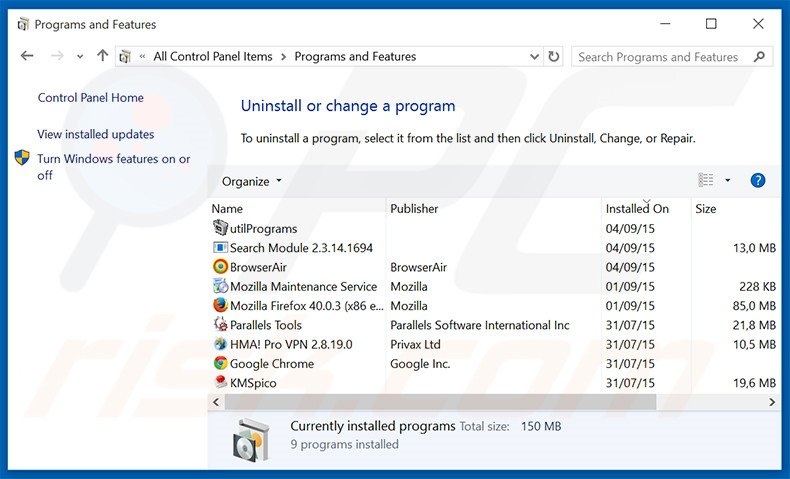
Task: Click the 228 KB size value
Action: pyautogui.click(x=757, y=287)
